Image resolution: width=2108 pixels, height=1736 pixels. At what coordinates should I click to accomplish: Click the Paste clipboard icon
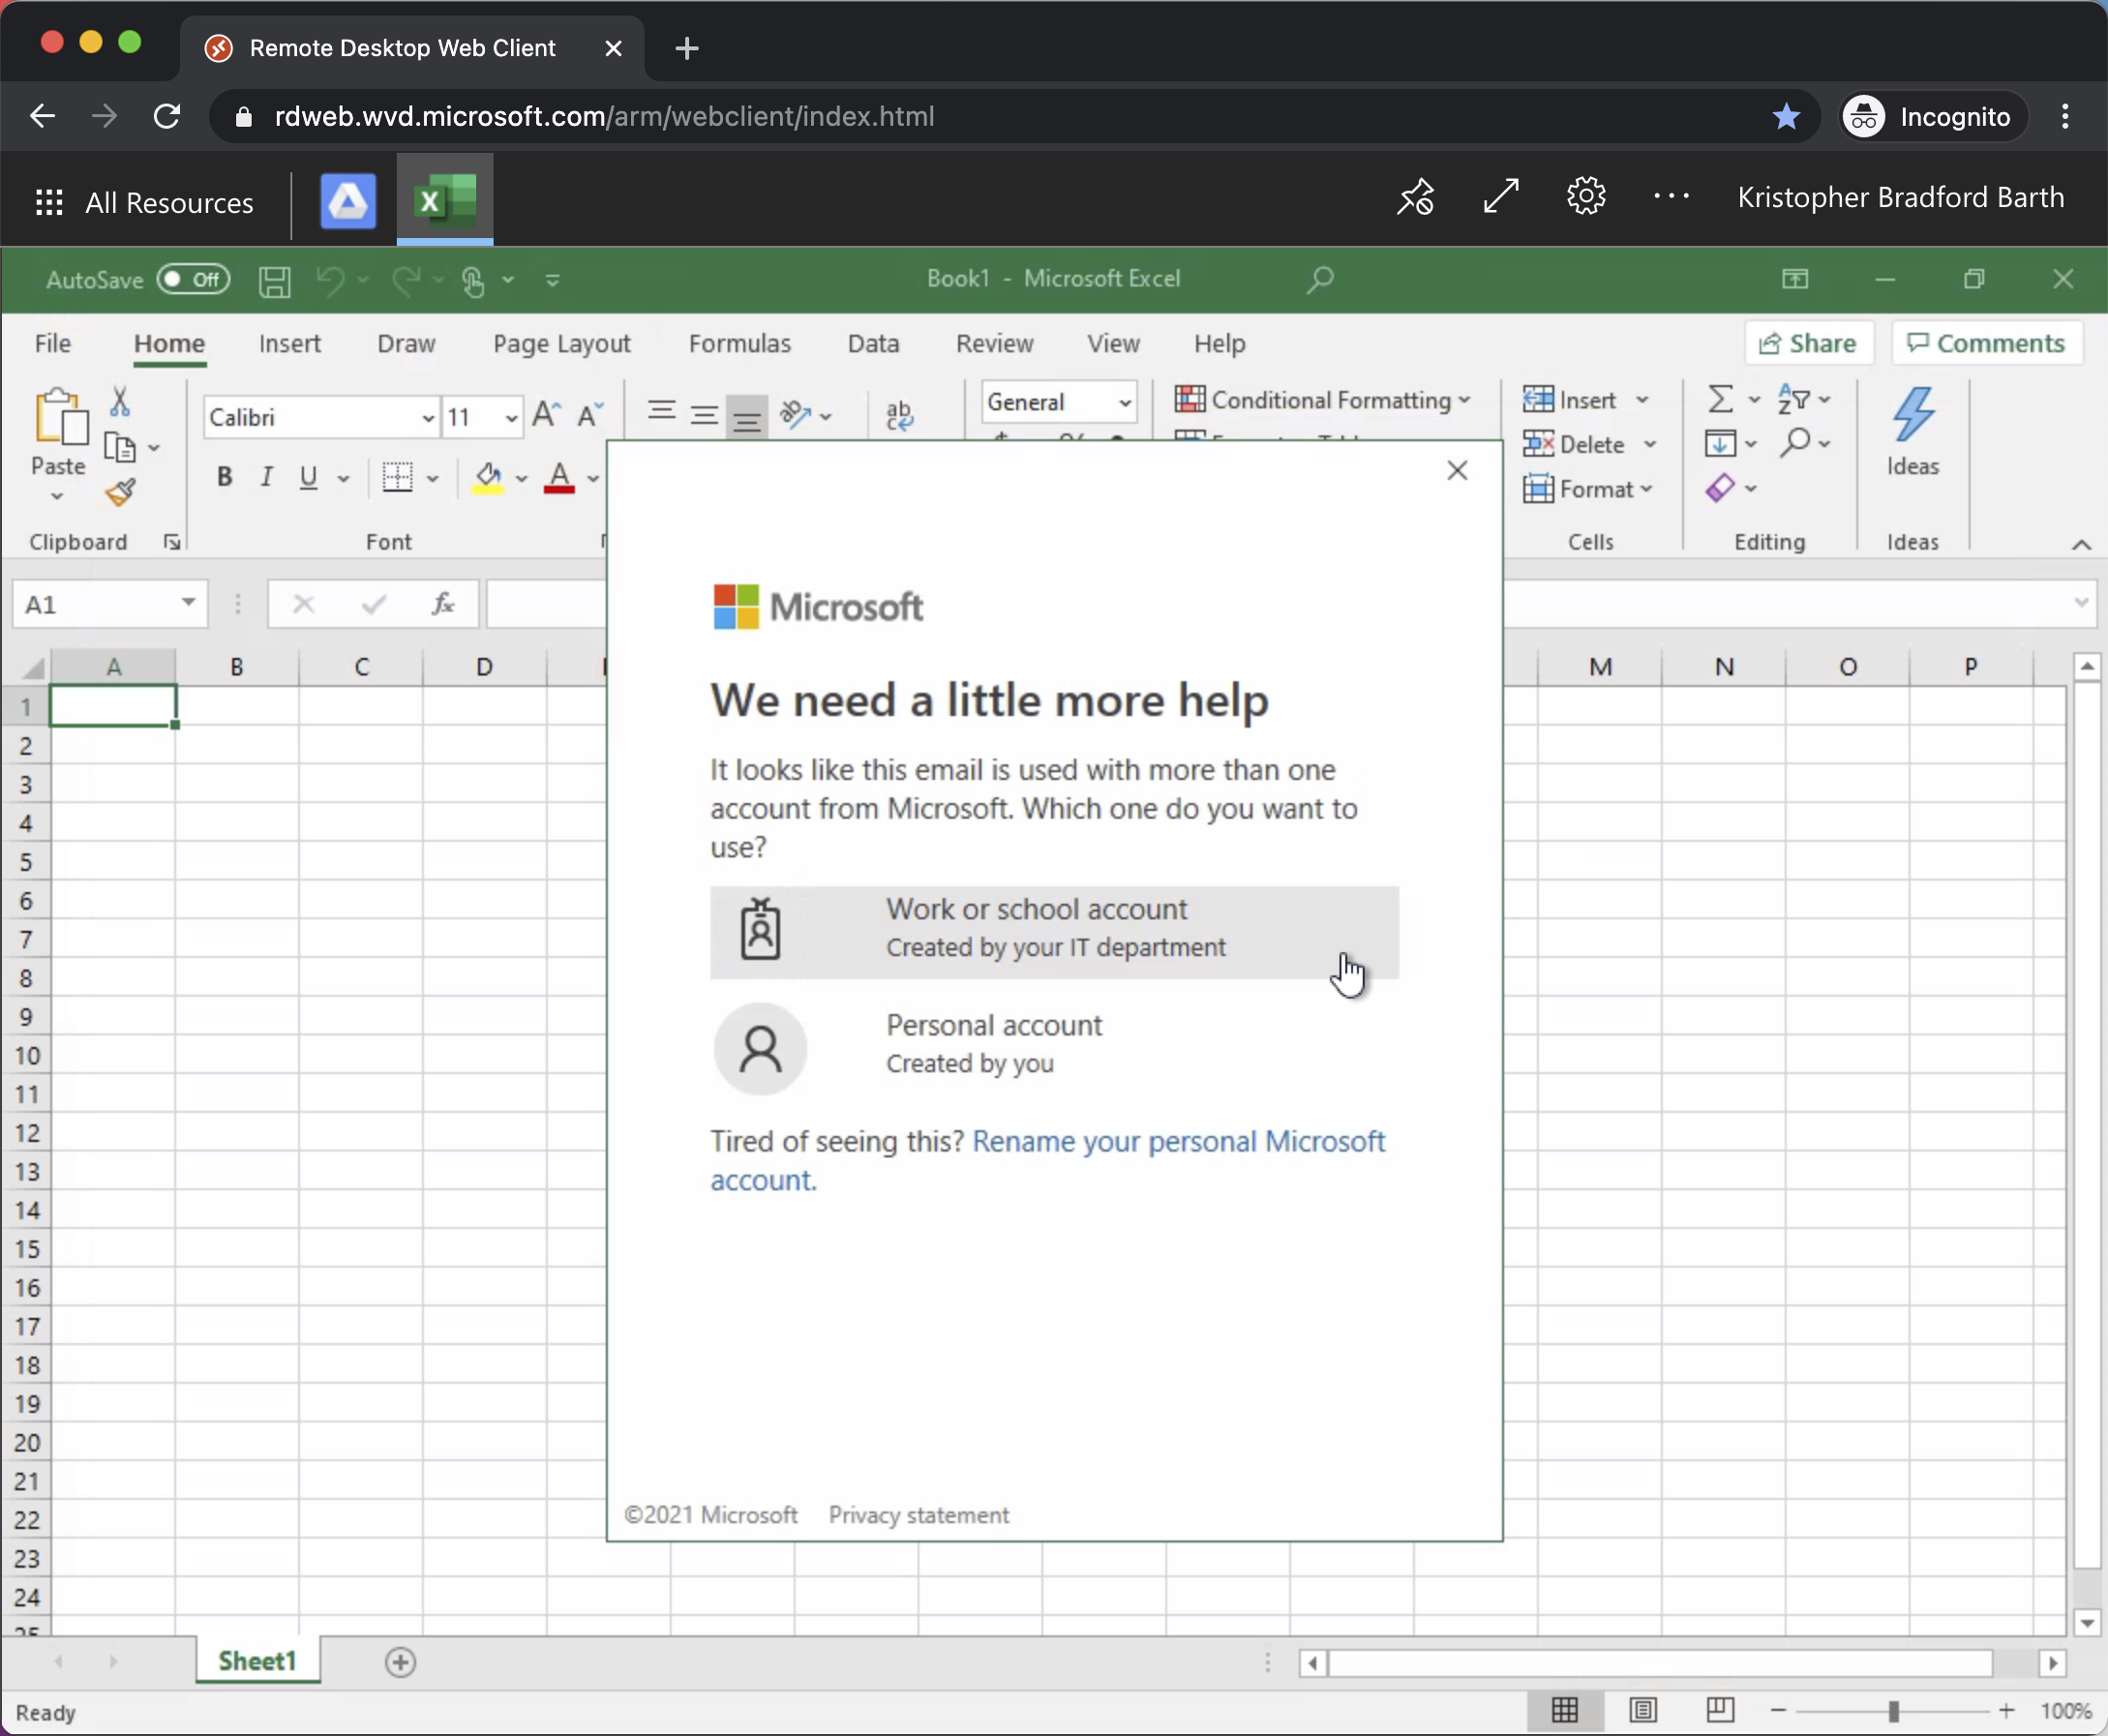(60, 416)
